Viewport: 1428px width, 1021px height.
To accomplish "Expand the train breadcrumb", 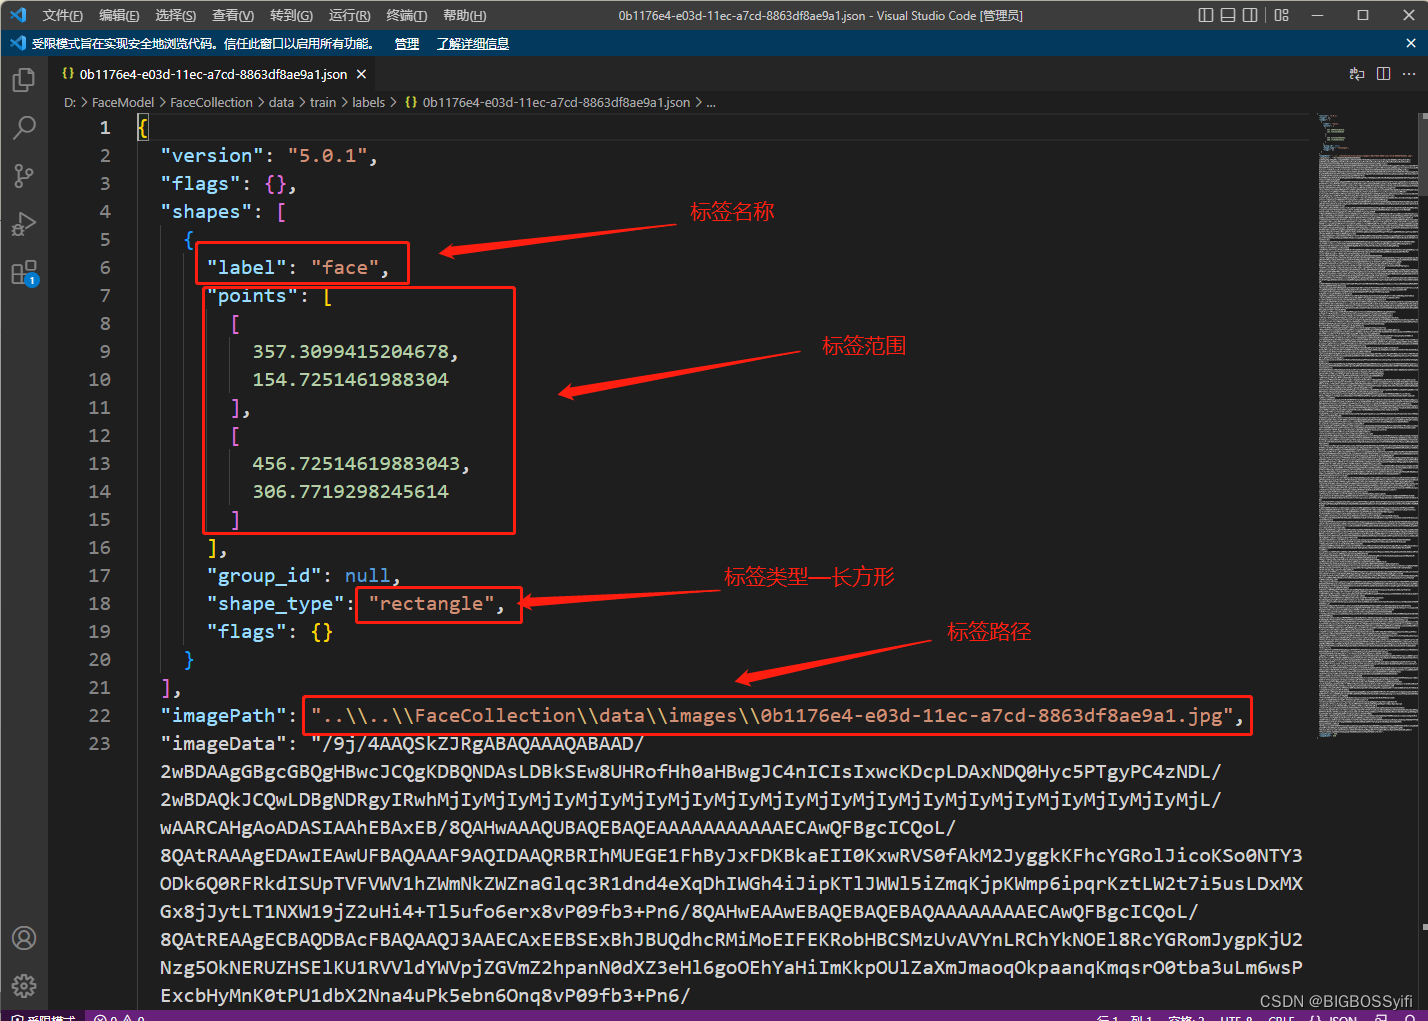I will (x=323, y=102).
